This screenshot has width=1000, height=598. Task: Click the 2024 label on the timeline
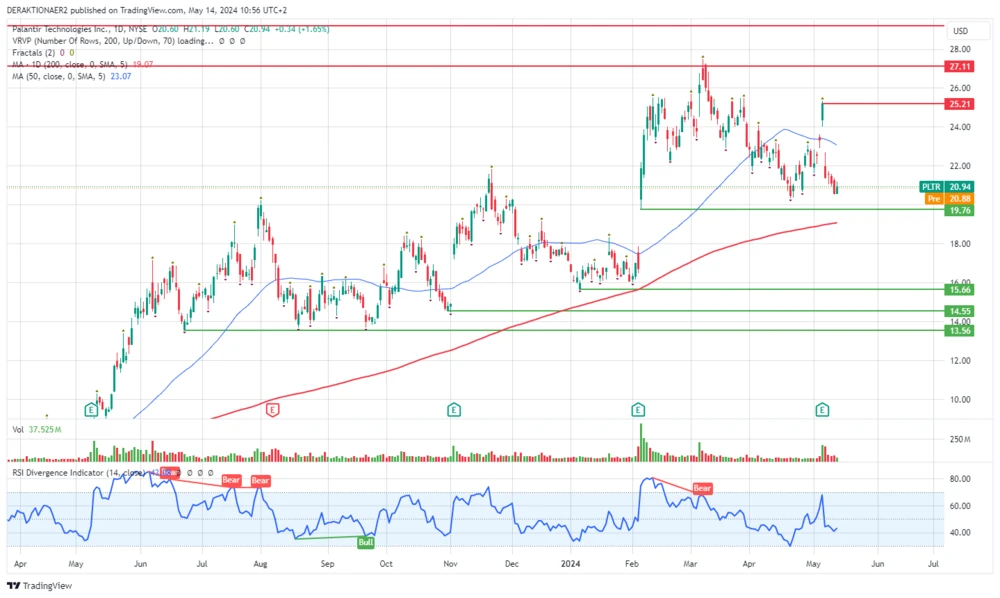(570, 564)
